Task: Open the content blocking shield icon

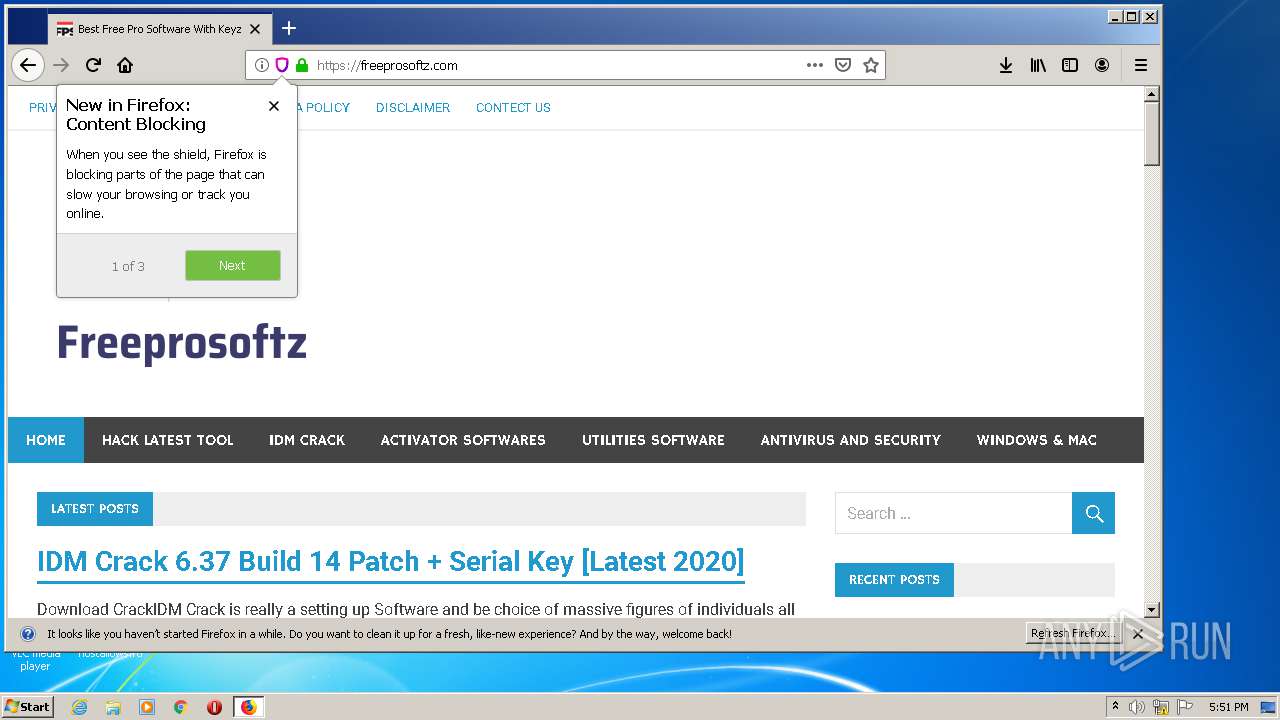Action: pos(282,65)
